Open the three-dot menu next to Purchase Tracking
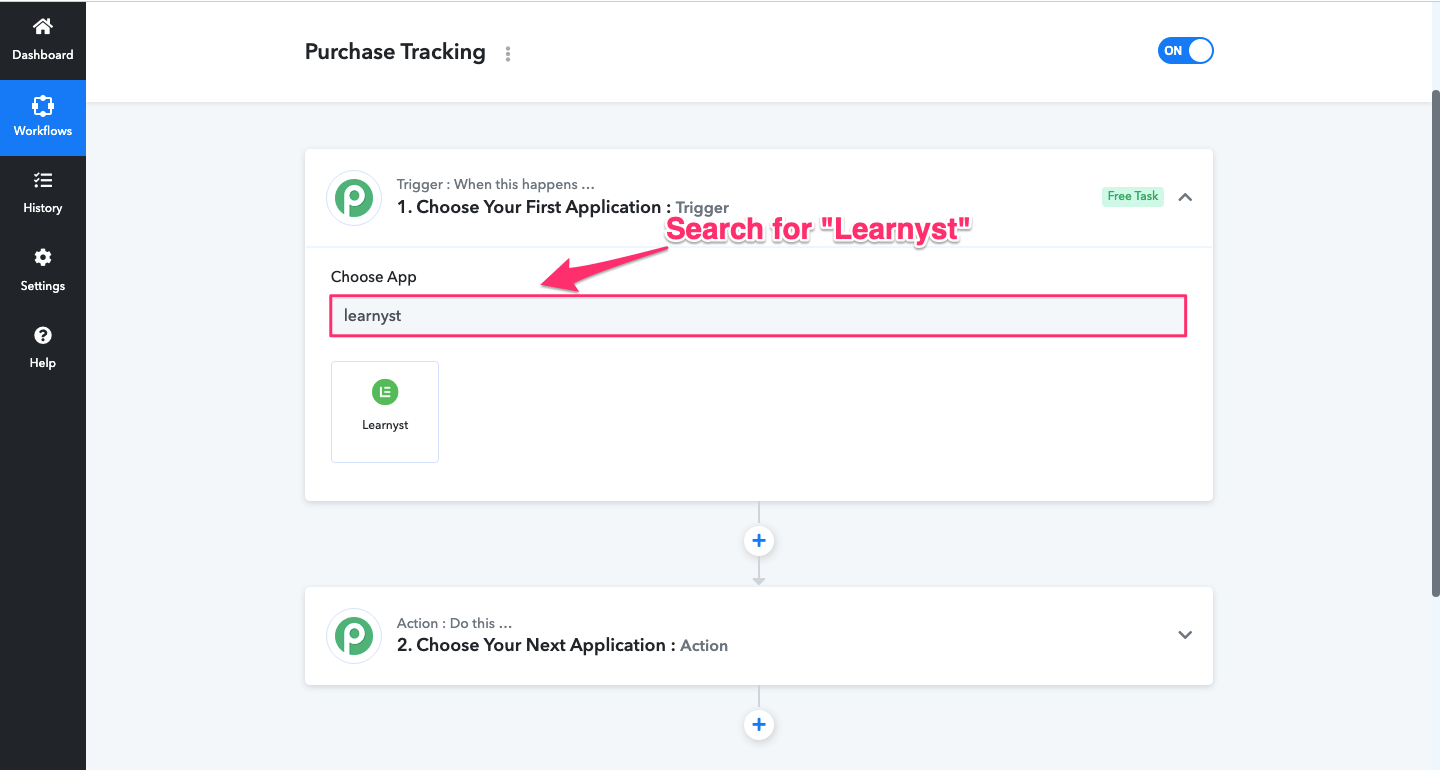This screenshot has height=770, width=1440. coord(508,54)
